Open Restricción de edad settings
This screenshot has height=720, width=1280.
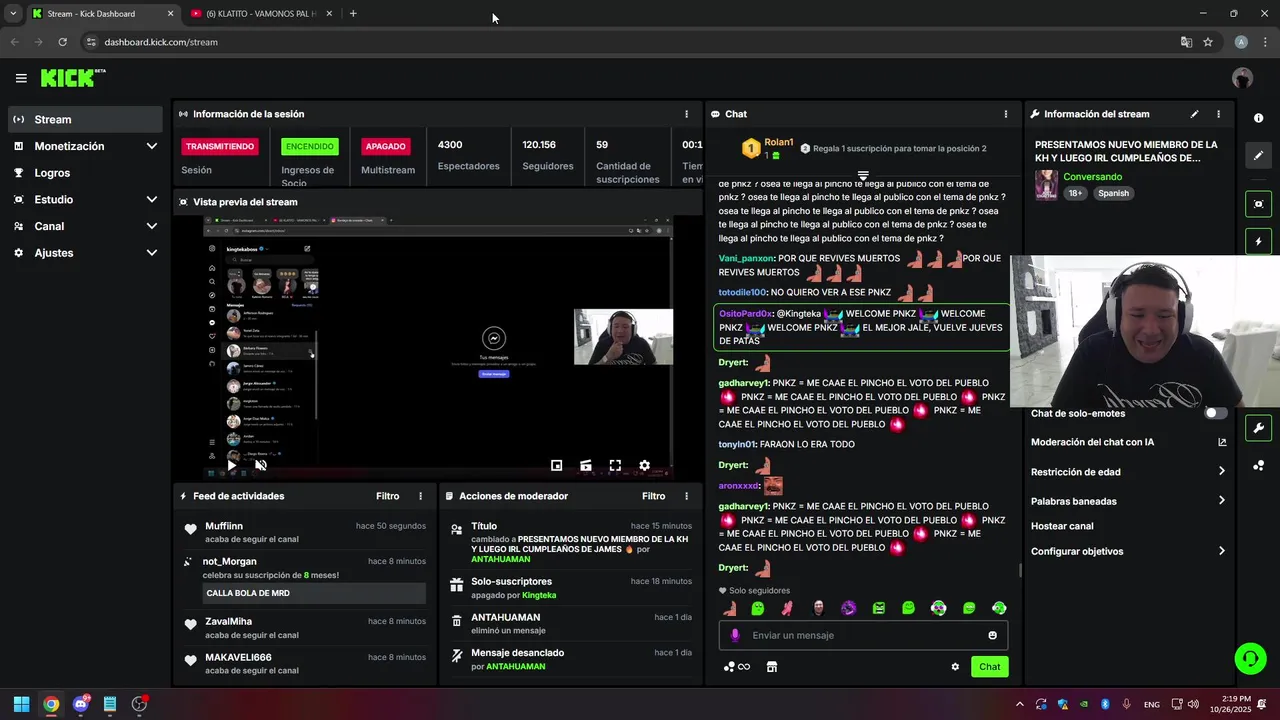tap(1128, 472)
